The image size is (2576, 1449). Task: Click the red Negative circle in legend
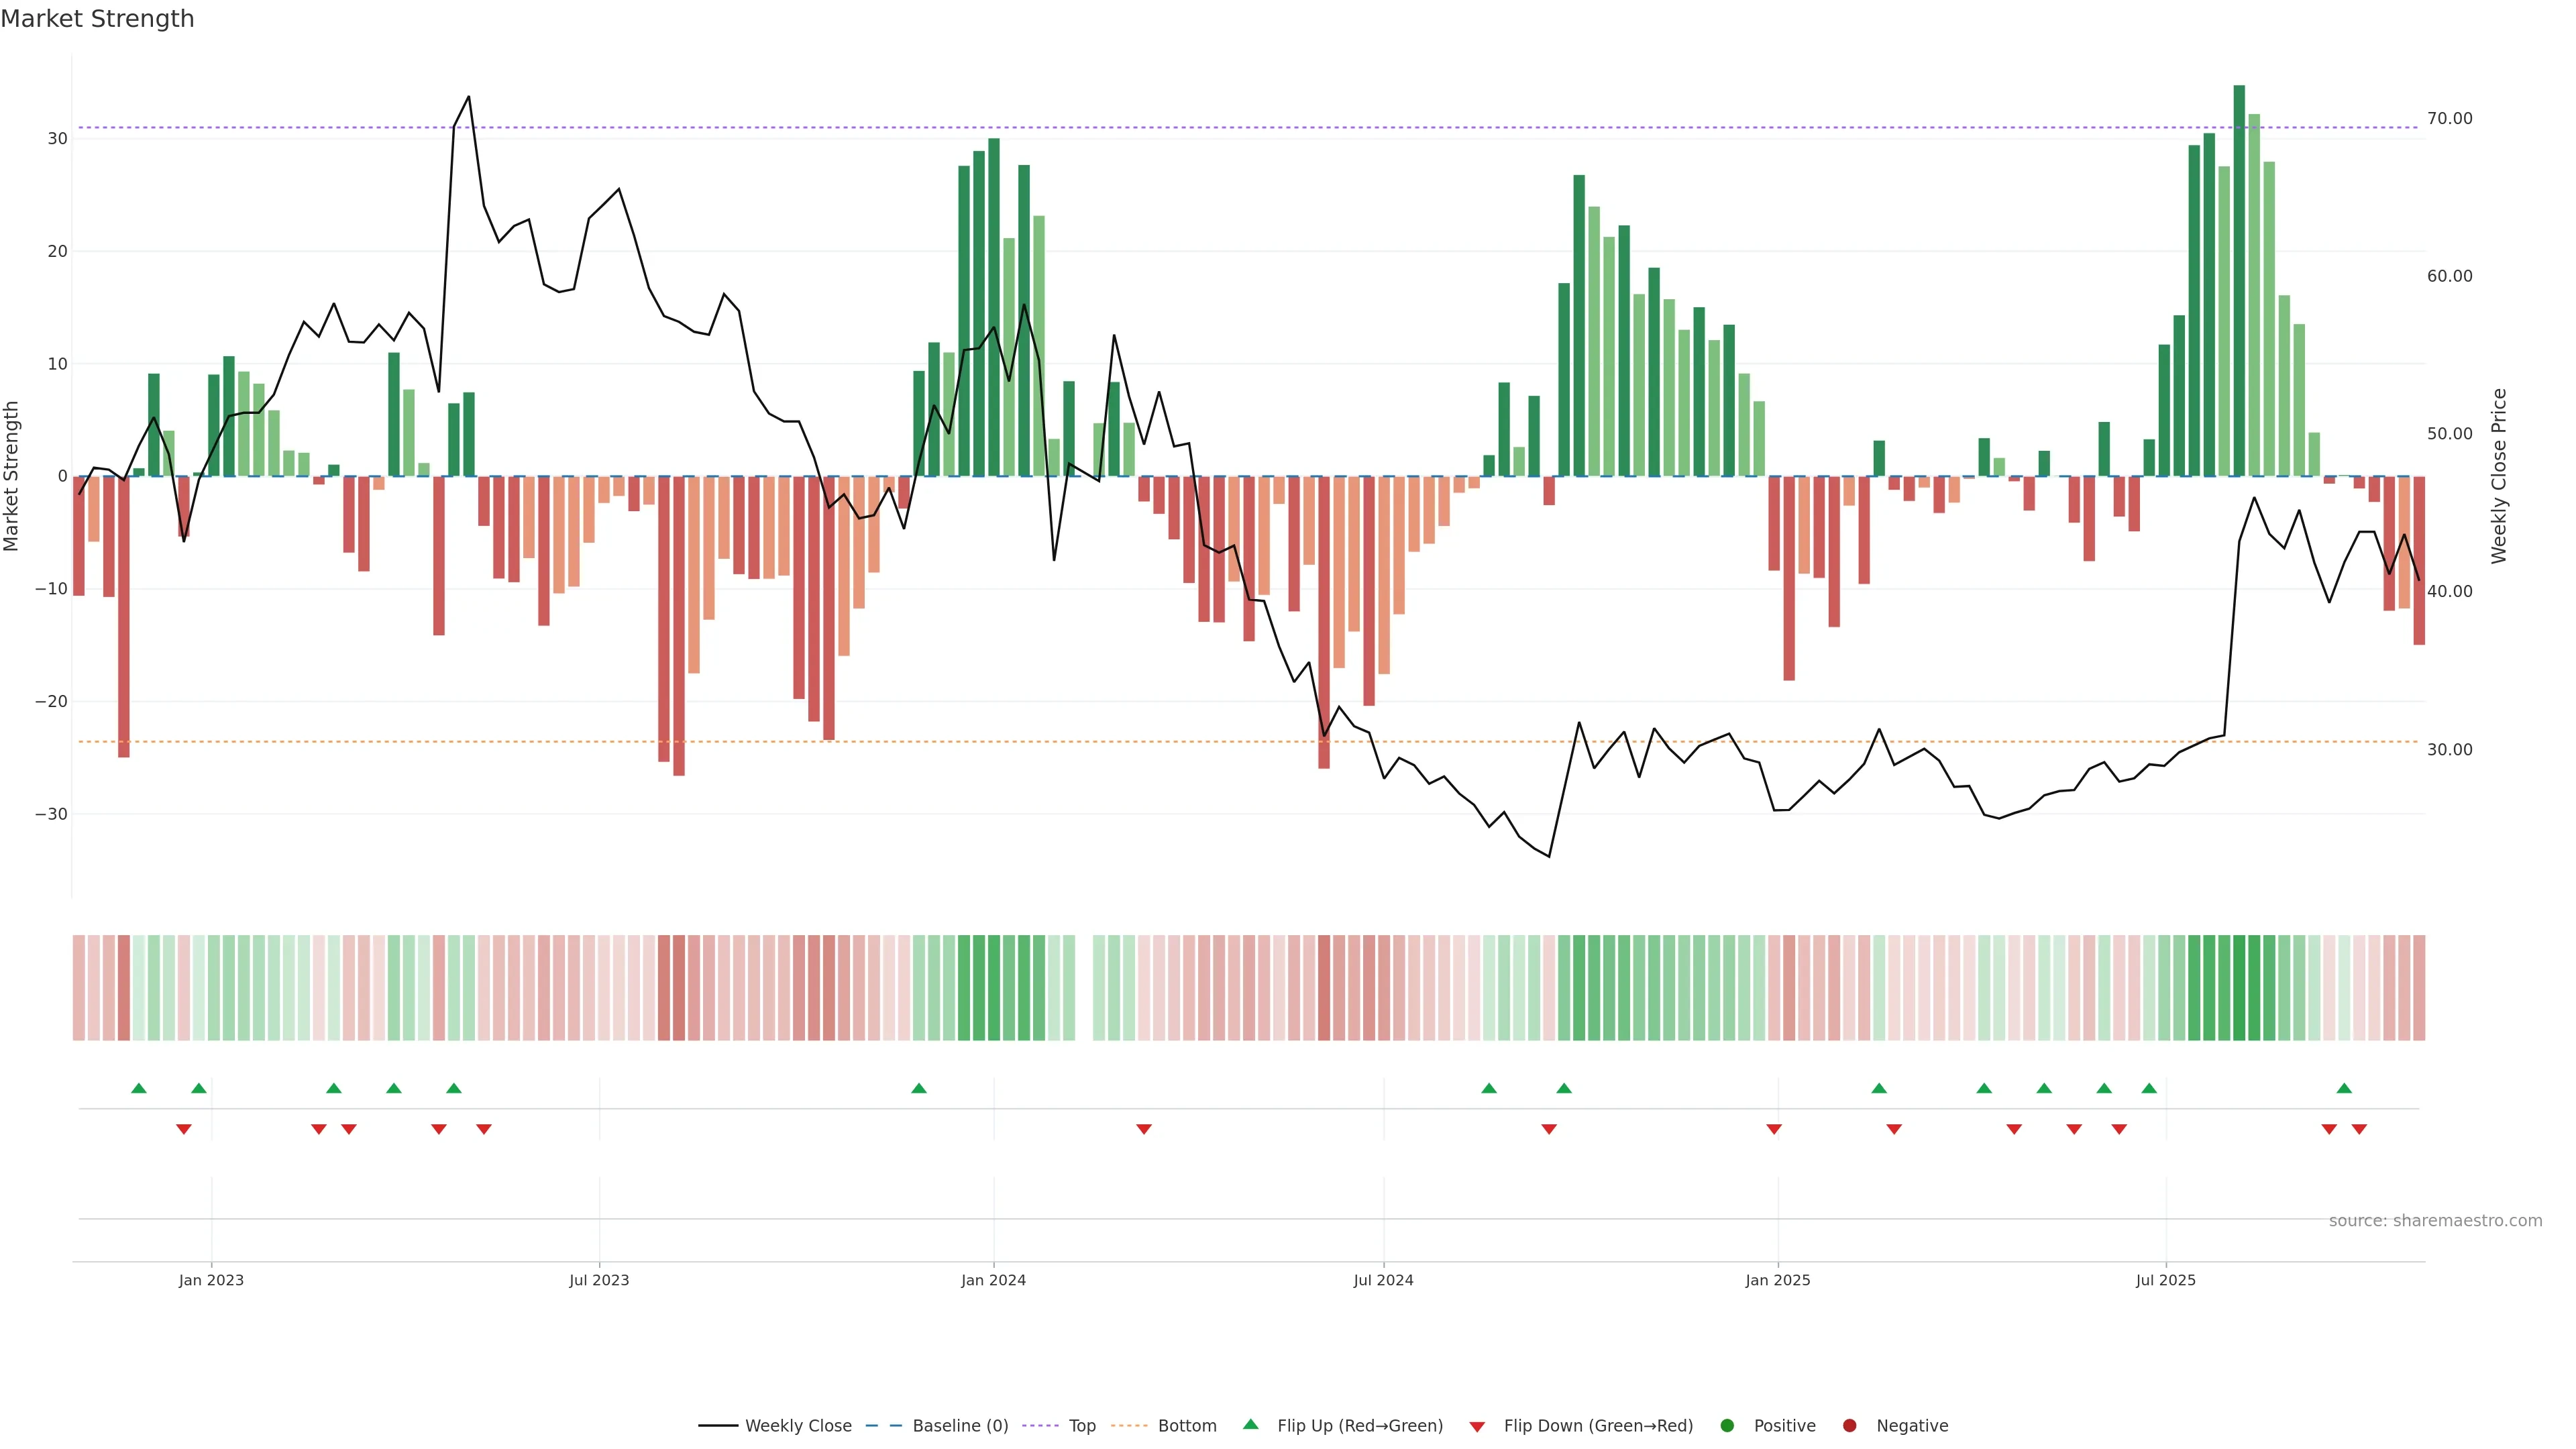(x=1849, y=1426)
